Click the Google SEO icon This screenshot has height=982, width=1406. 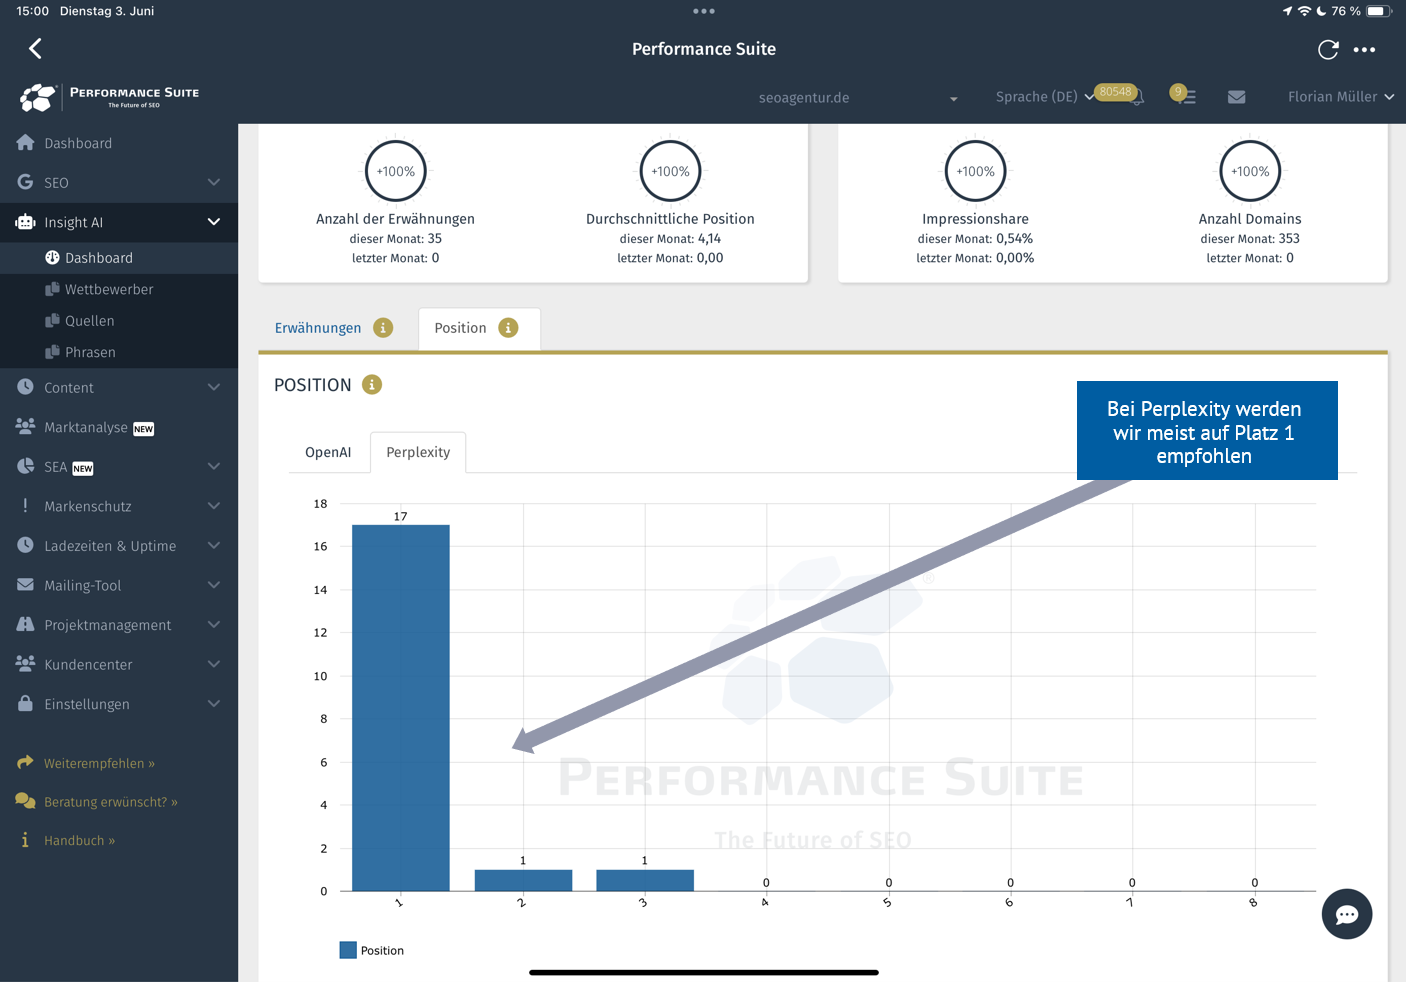point(26,182)
